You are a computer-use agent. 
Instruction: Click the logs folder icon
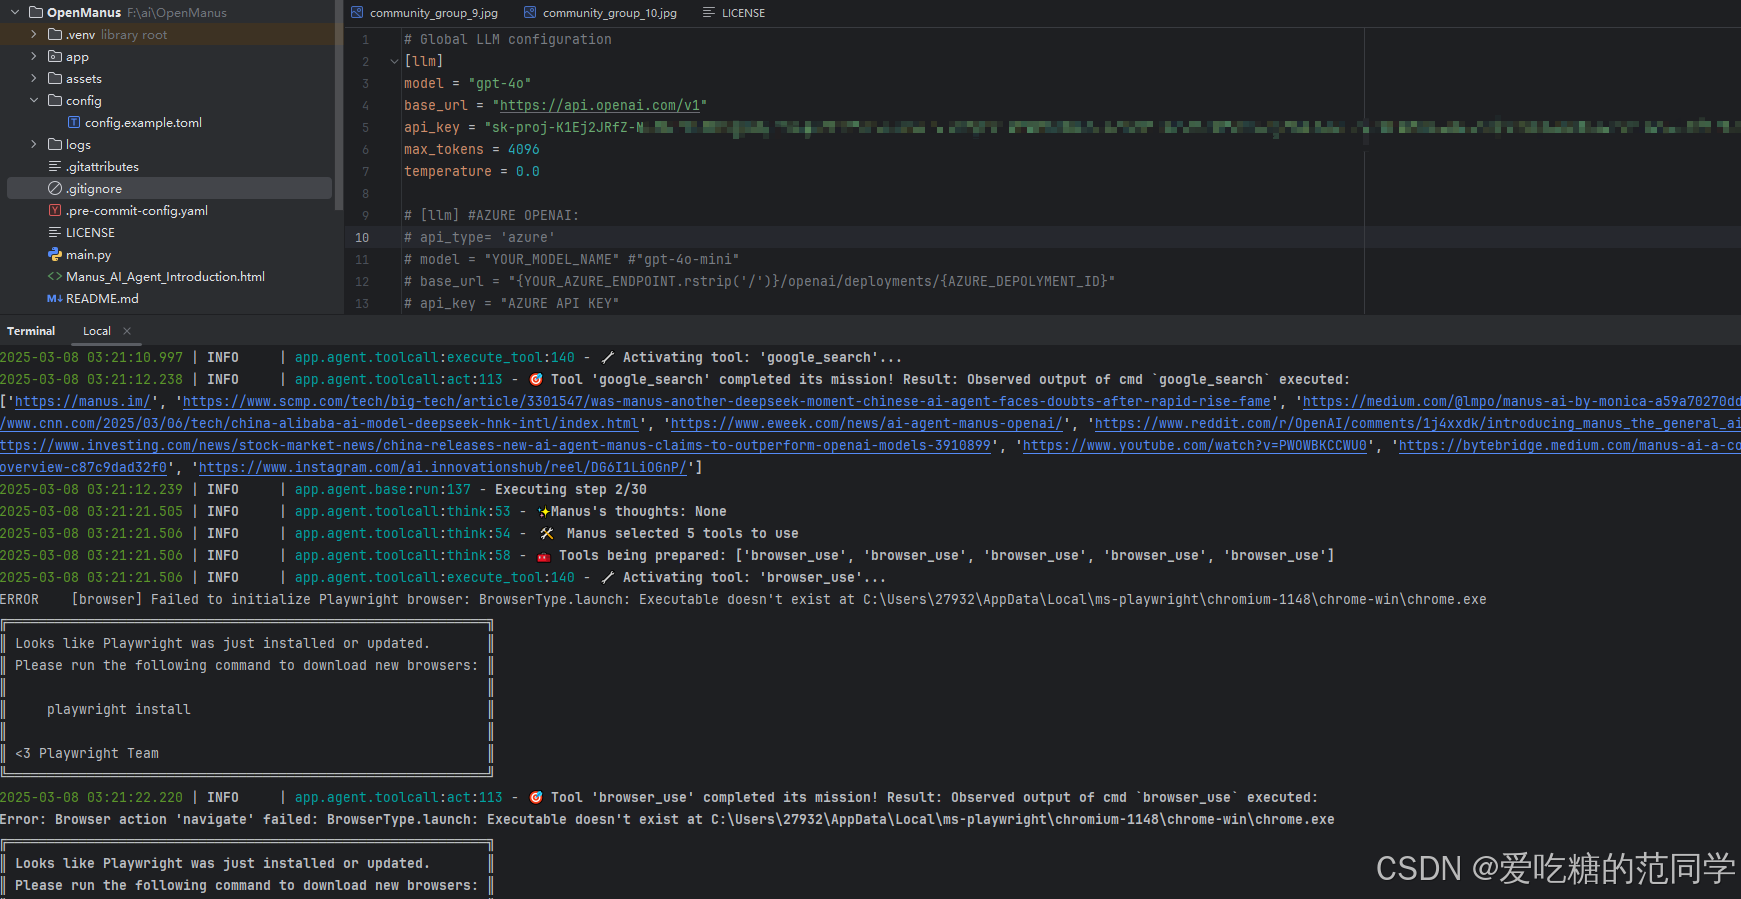(55, 145)
